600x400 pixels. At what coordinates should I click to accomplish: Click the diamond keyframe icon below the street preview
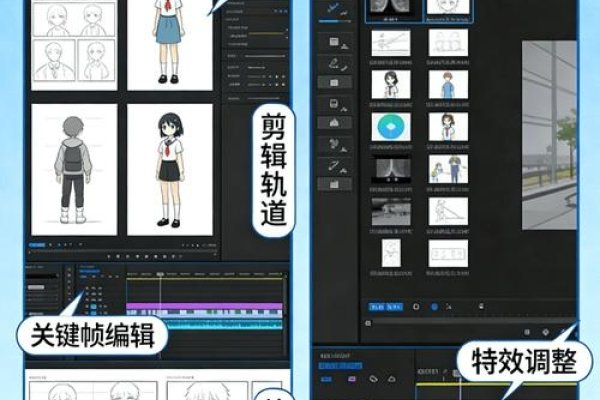pos(546,332)
